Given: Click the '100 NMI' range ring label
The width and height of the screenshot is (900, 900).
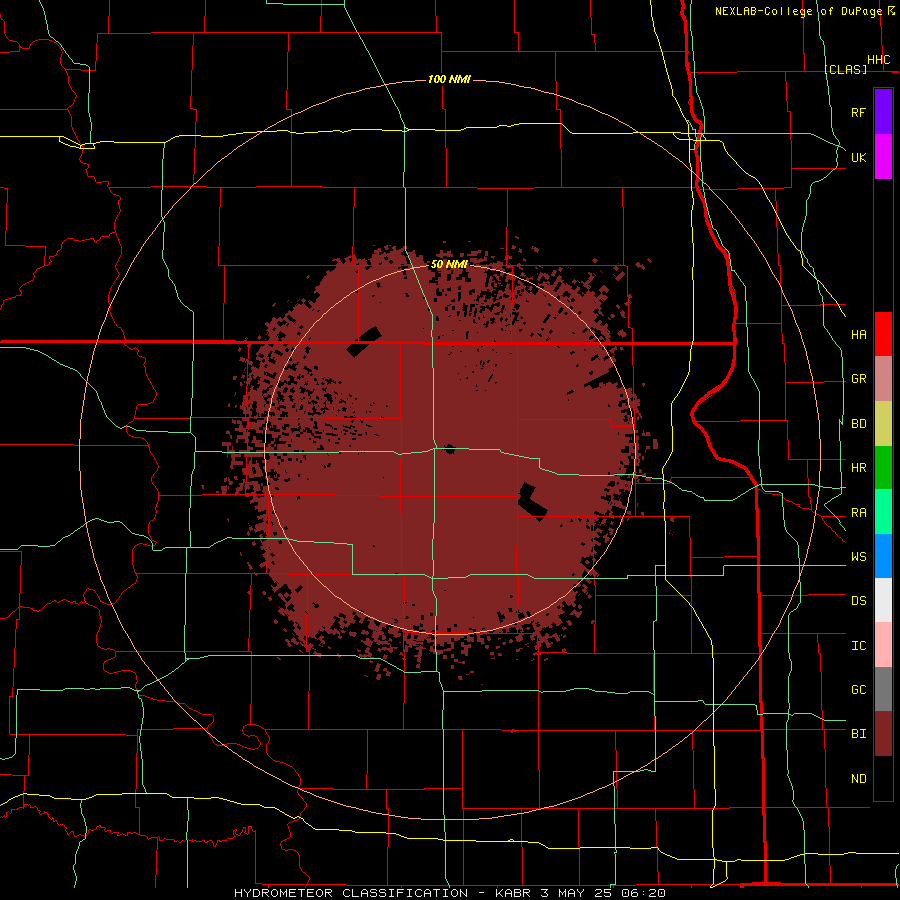Looking at the screenshot, I should click(x=449, y=79).
